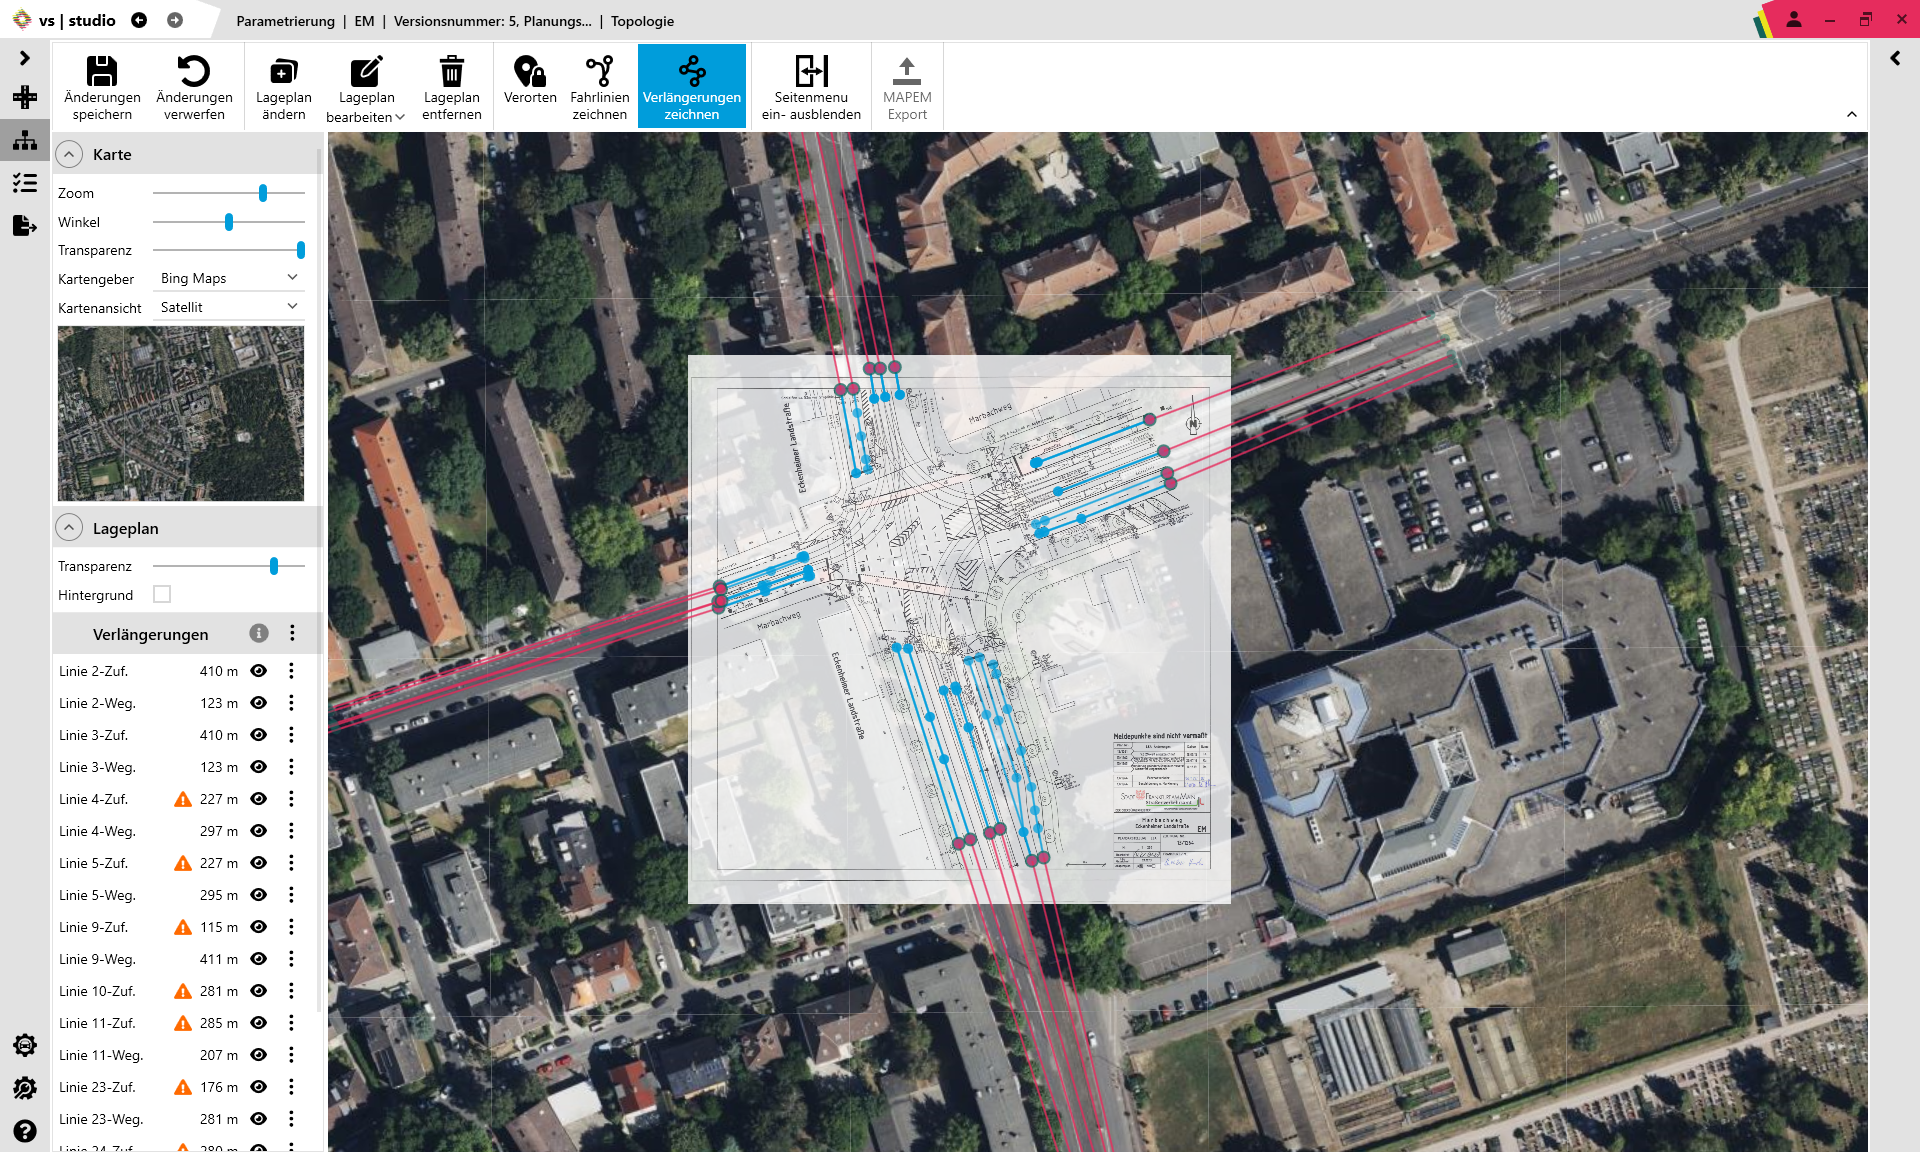This screenshot has width=1920, height=1152.
Task: Open the Kartengeber dropdown showing Bing Maps
Action: tap(228, 277)
